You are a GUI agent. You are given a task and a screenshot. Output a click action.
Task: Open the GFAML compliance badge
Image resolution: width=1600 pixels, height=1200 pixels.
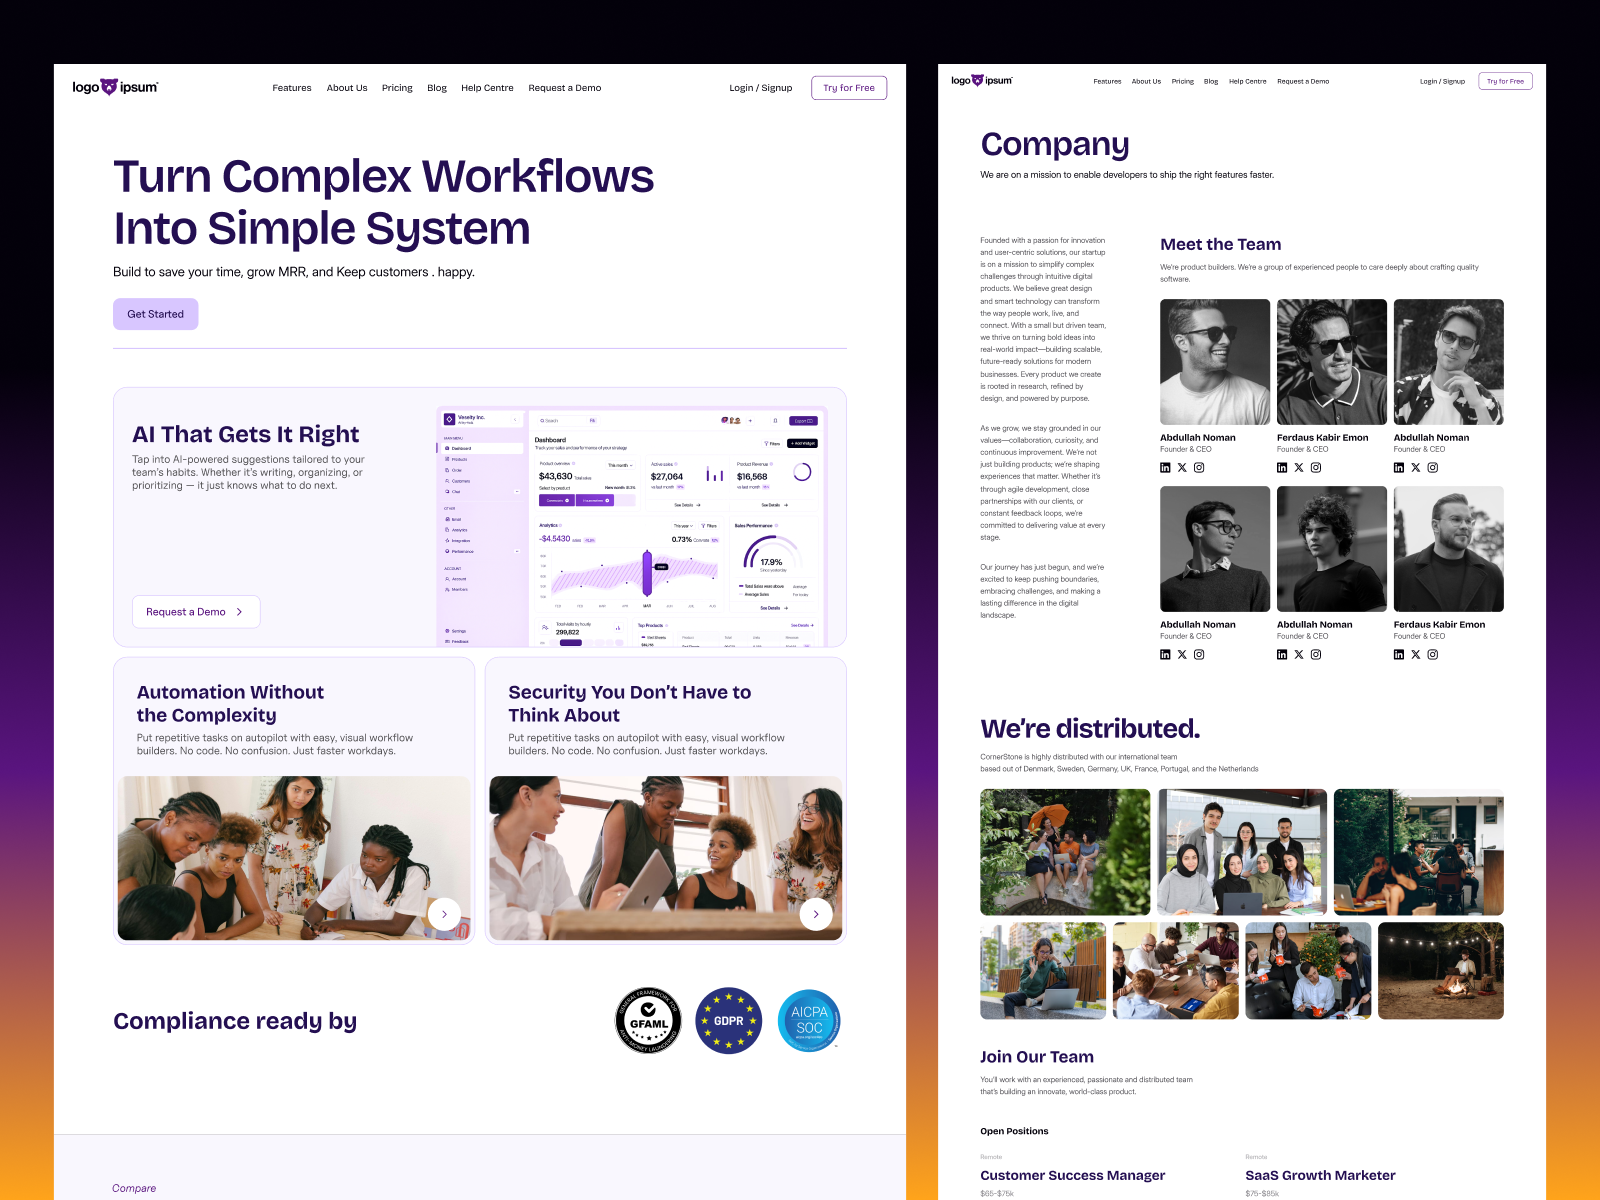648,1021
